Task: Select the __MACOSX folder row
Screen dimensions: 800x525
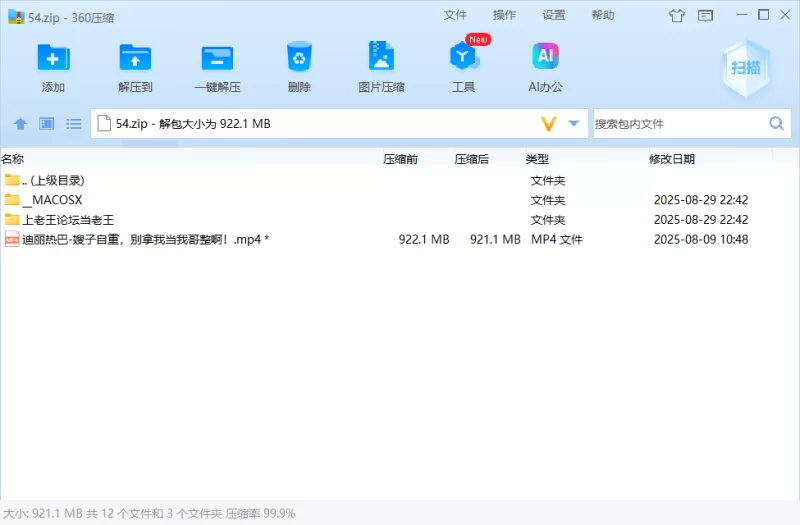Action: point(400,200)
